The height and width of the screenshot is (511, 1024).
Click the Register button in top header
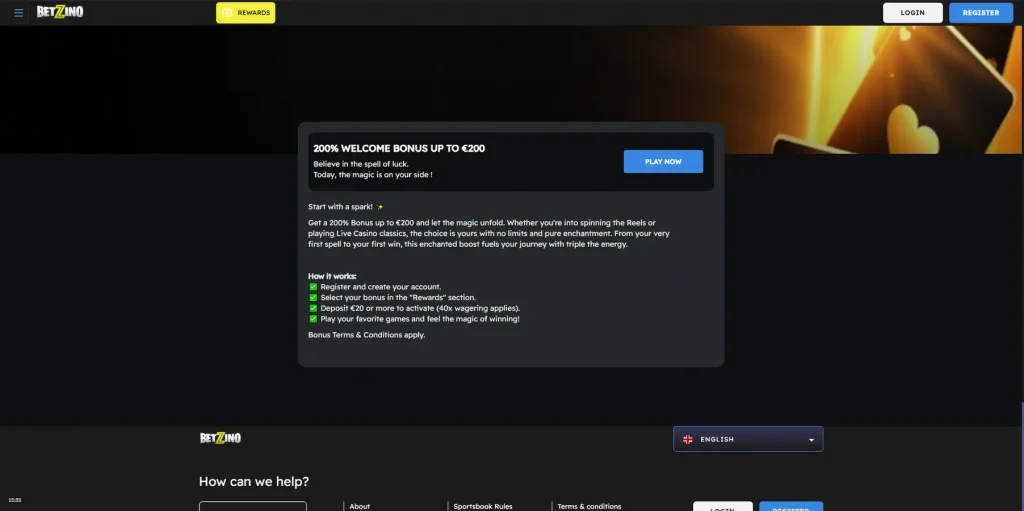(981, 13)
